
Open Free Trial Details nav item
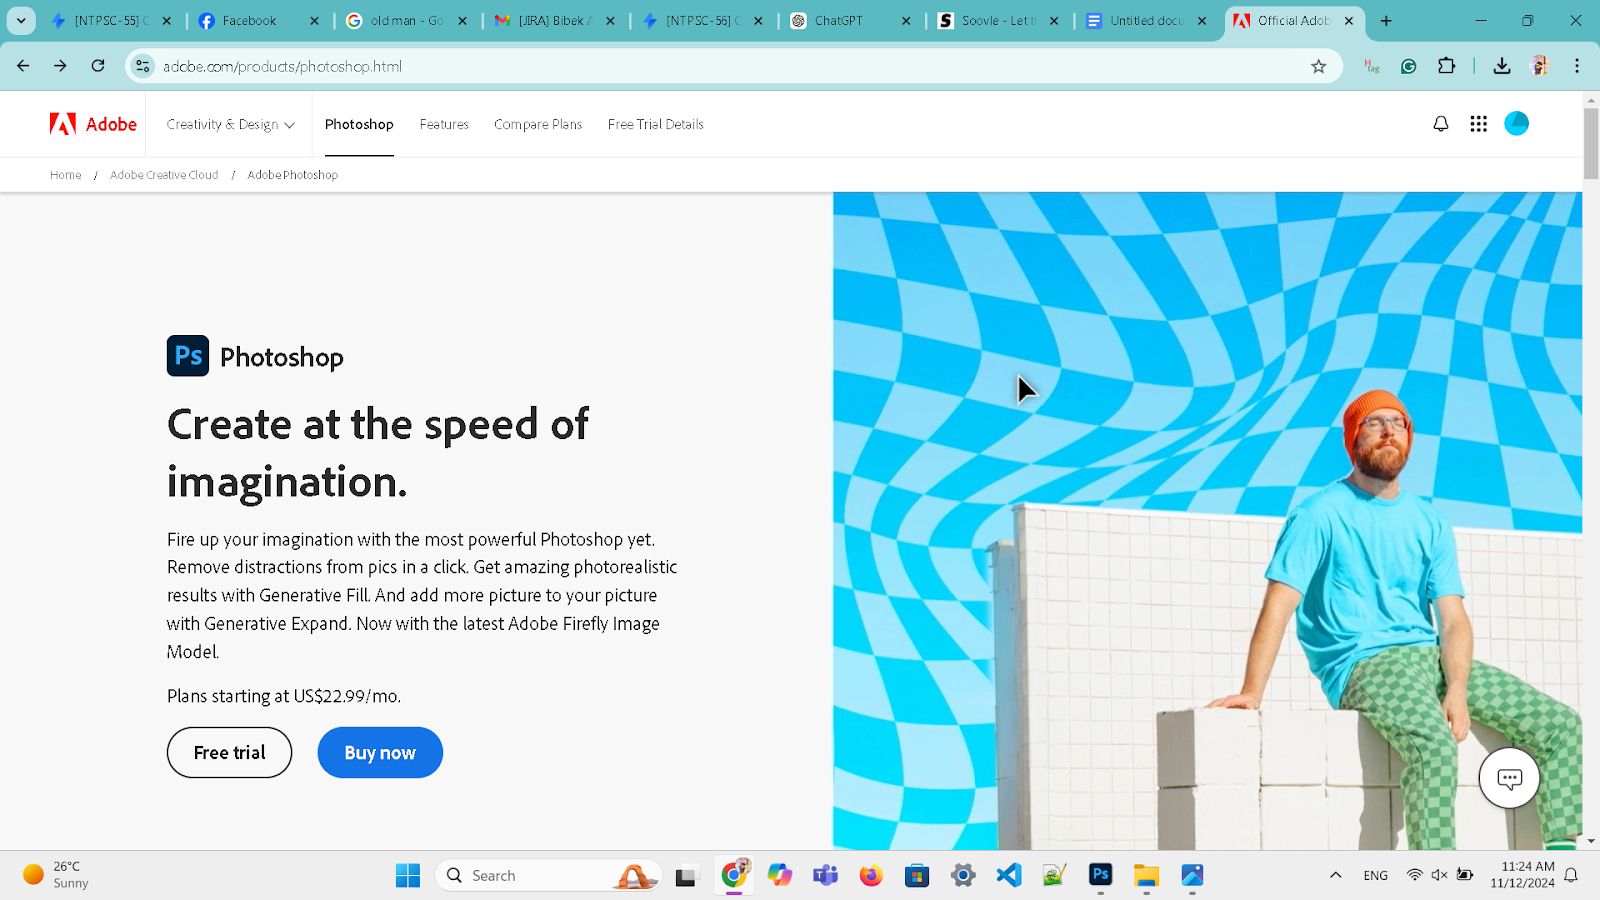pos(656,124)
